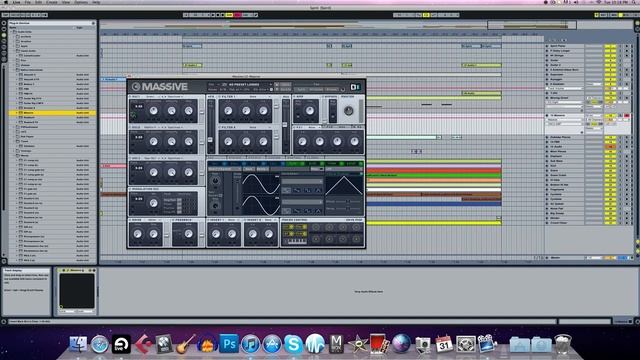The width and height of the screenshot is (640, 360).
Task: Click the LFO Amp knob in Massive
Action: [215, 205]
